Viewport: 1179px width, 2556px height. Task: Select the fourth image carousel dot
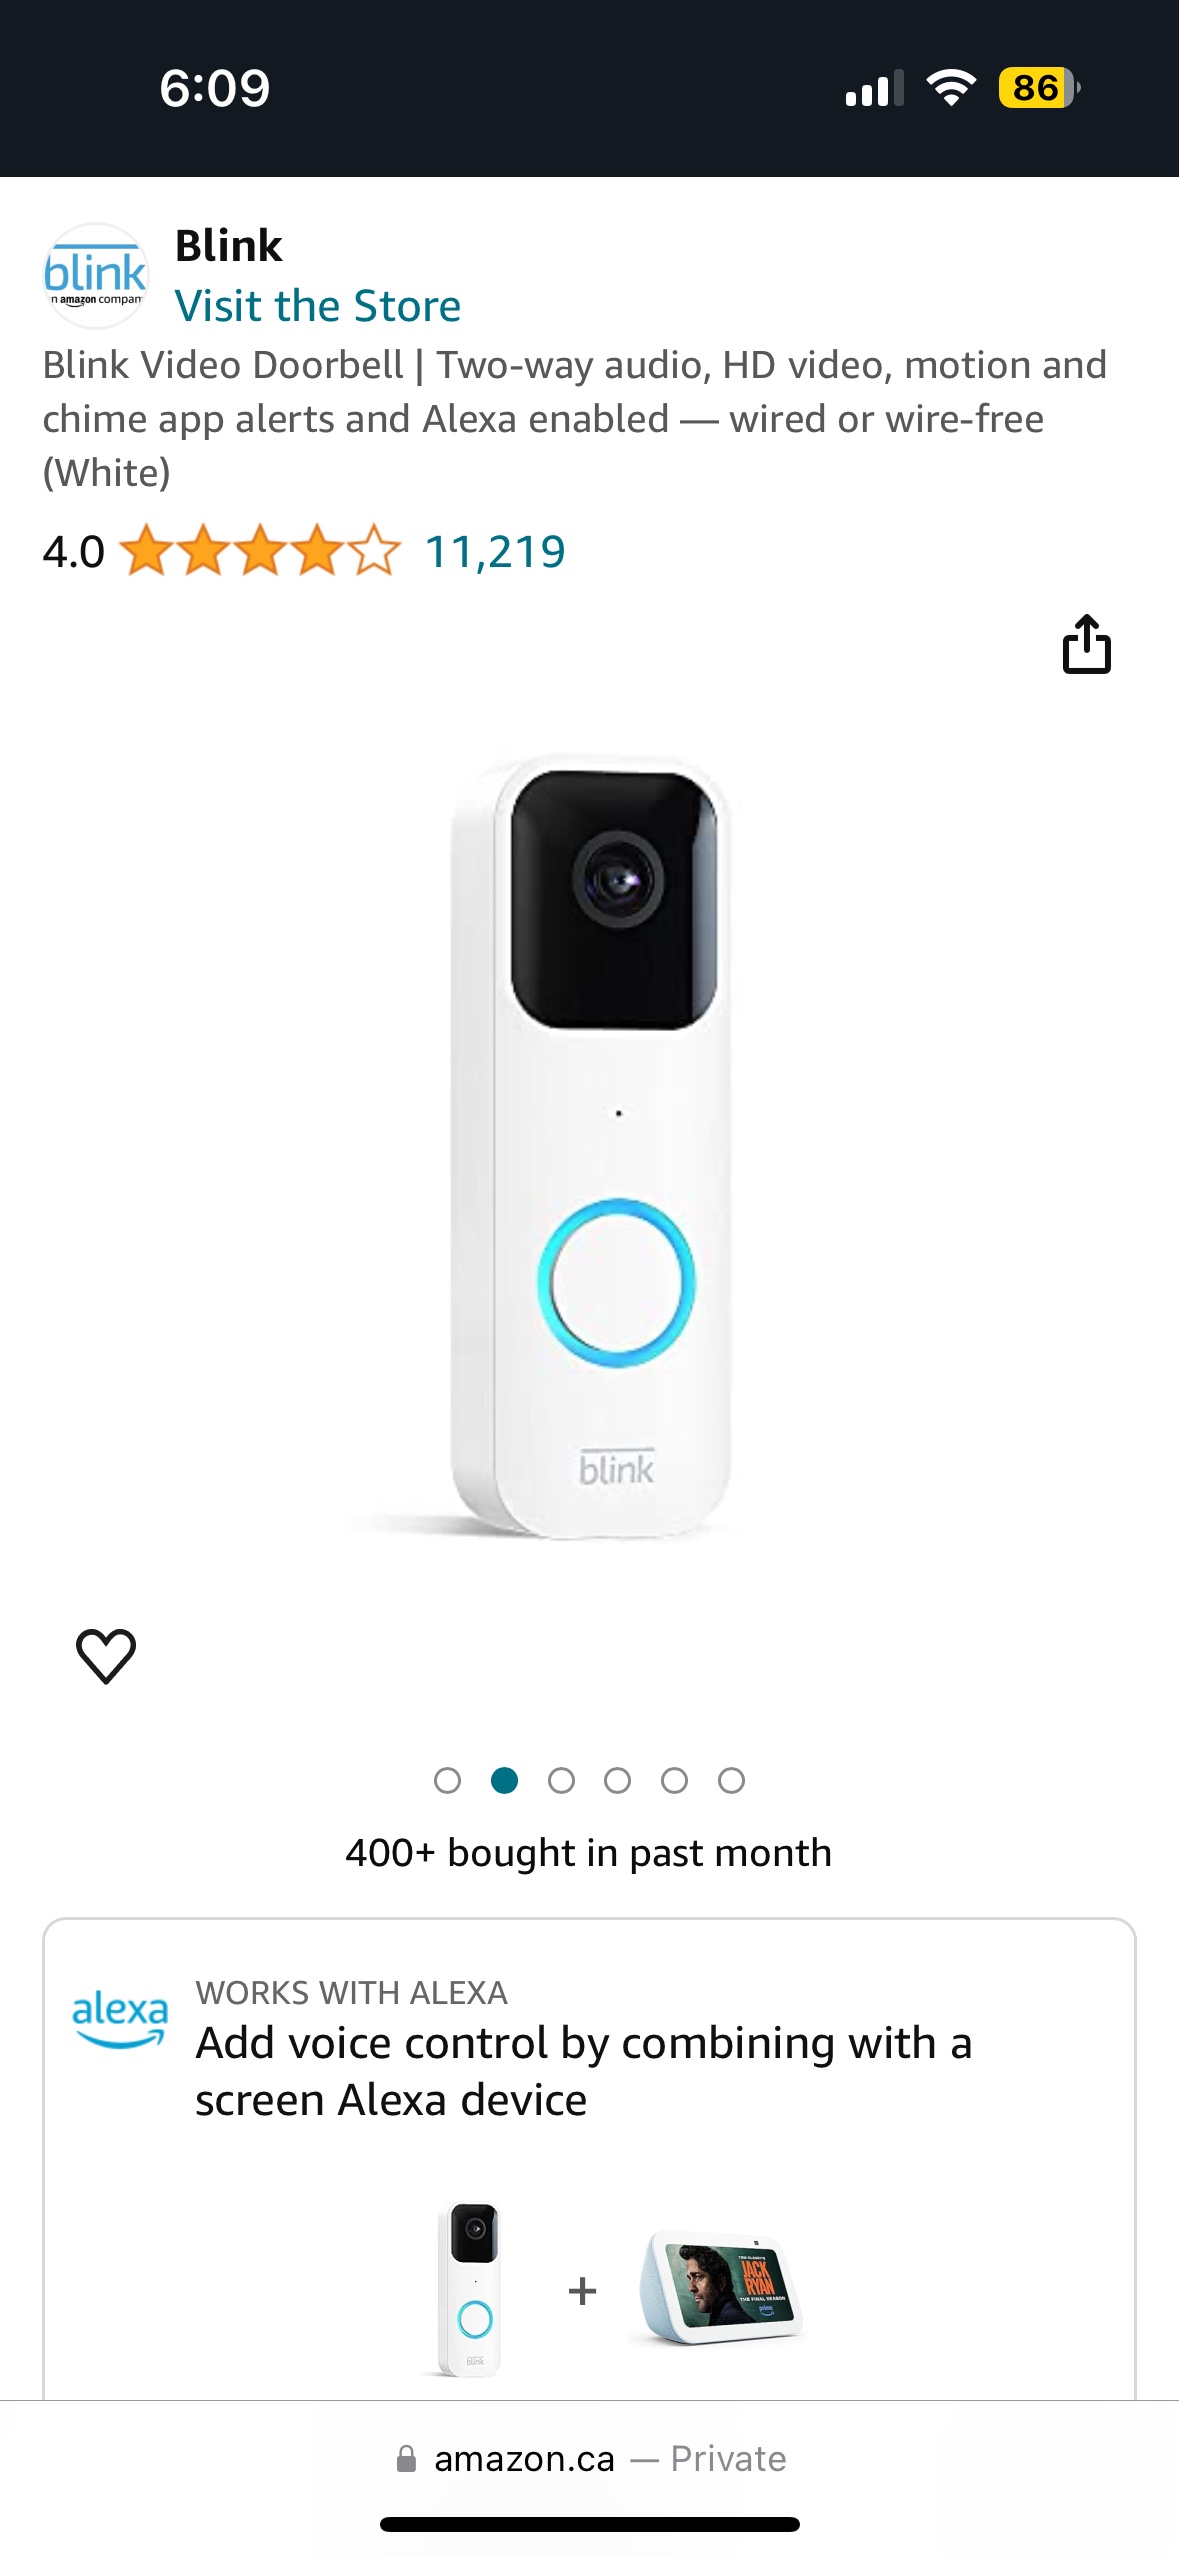(x=617, y=1780)
